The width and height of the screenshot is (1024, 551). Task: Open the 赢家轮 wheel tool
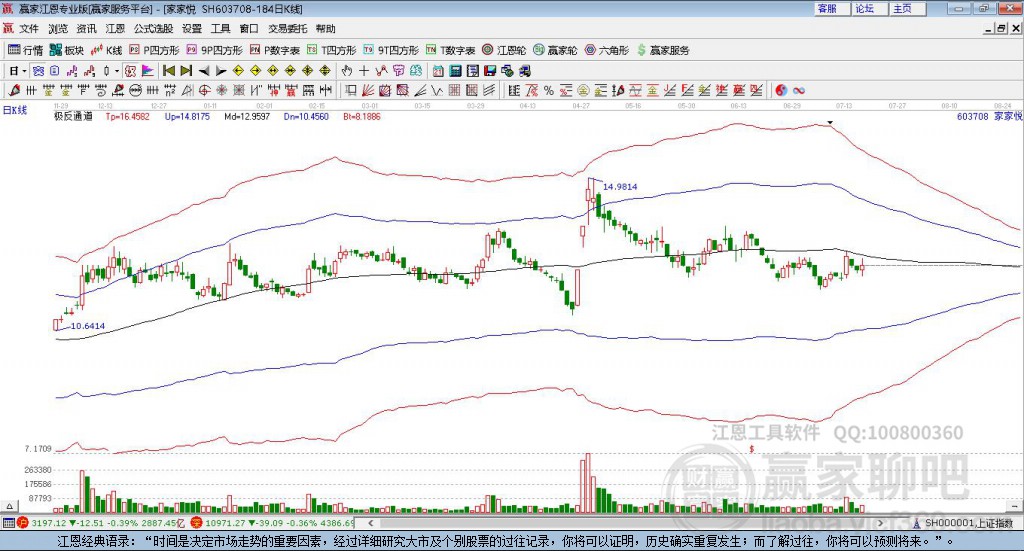555,50
